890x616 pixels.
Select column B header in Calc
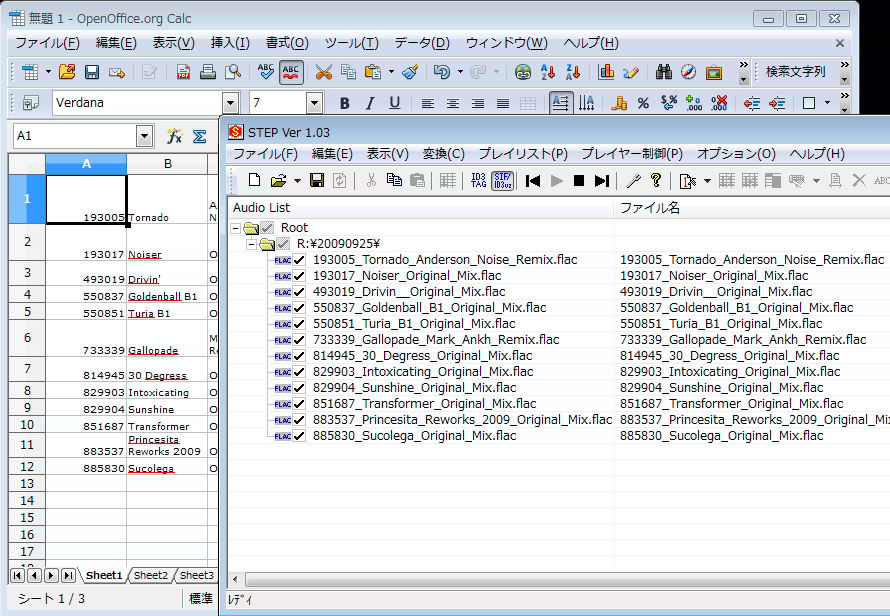[x=167, y=164]
